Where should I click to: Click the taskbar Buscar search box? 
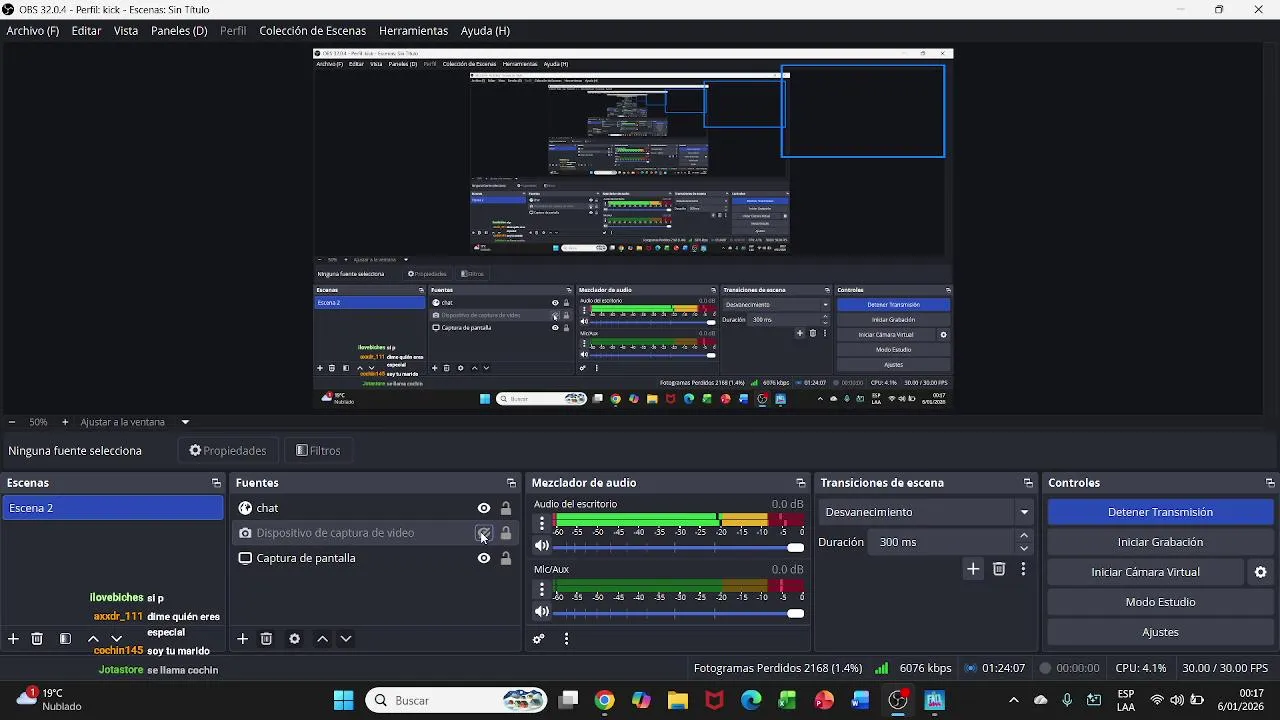click(458, 700)
